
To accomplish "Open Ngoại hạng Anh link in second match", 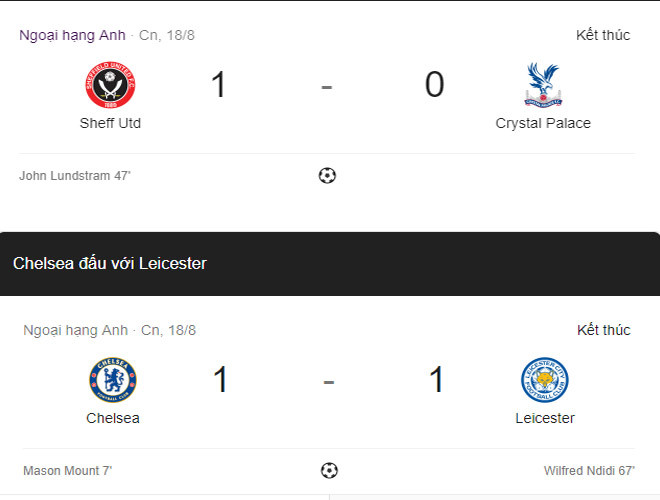I will click(x=76, y=330).
